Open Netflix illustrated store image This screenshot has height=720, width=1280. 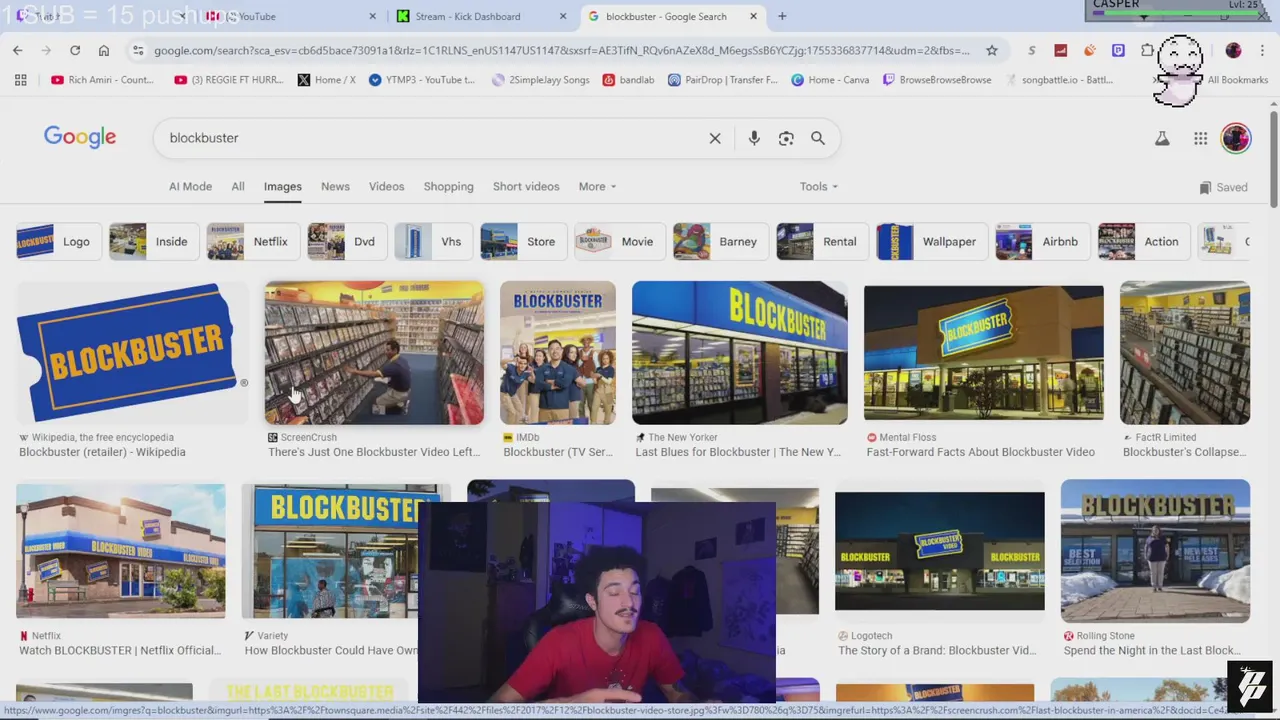120,551
